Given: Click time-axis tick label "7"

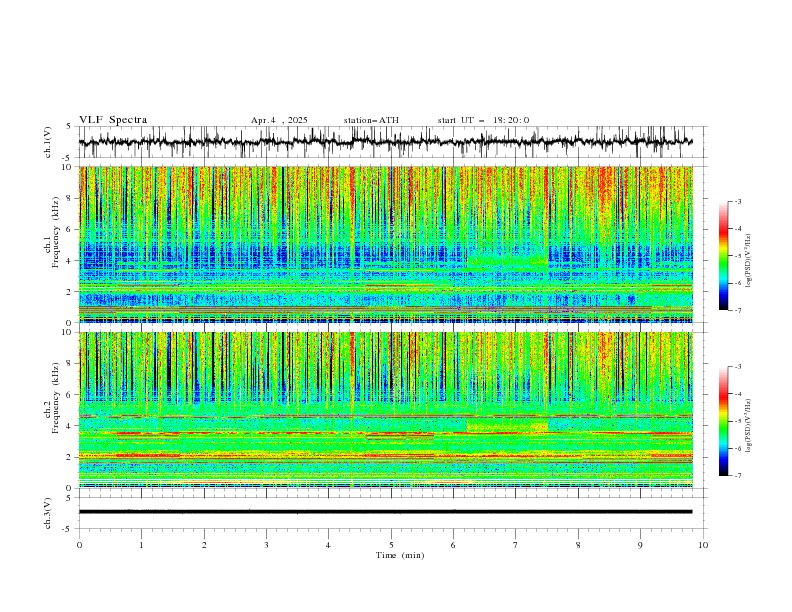Looking at the screenshot, I should pyautogui.click(x=516, y=545).
